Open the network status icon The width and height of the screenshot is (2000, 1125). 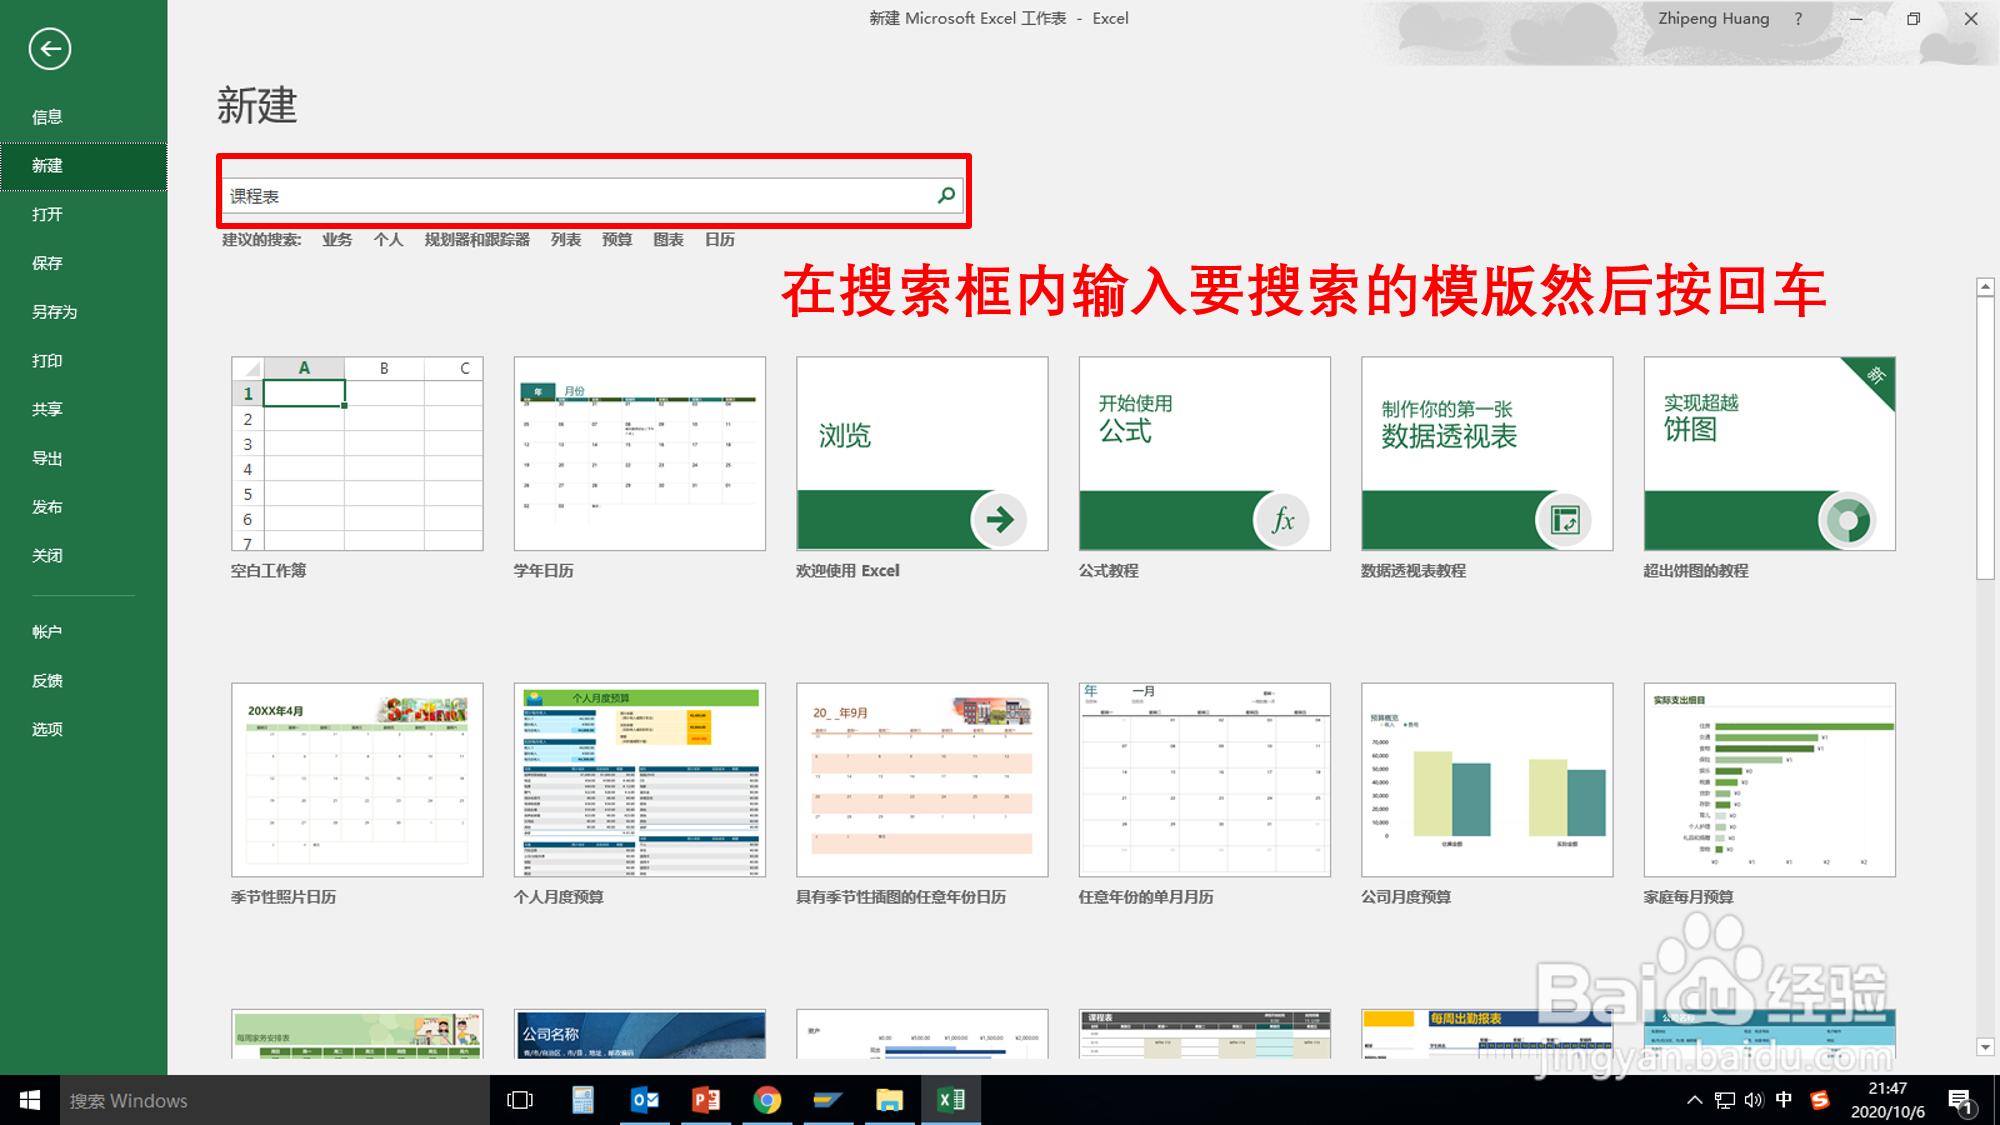point(1724,1100)
